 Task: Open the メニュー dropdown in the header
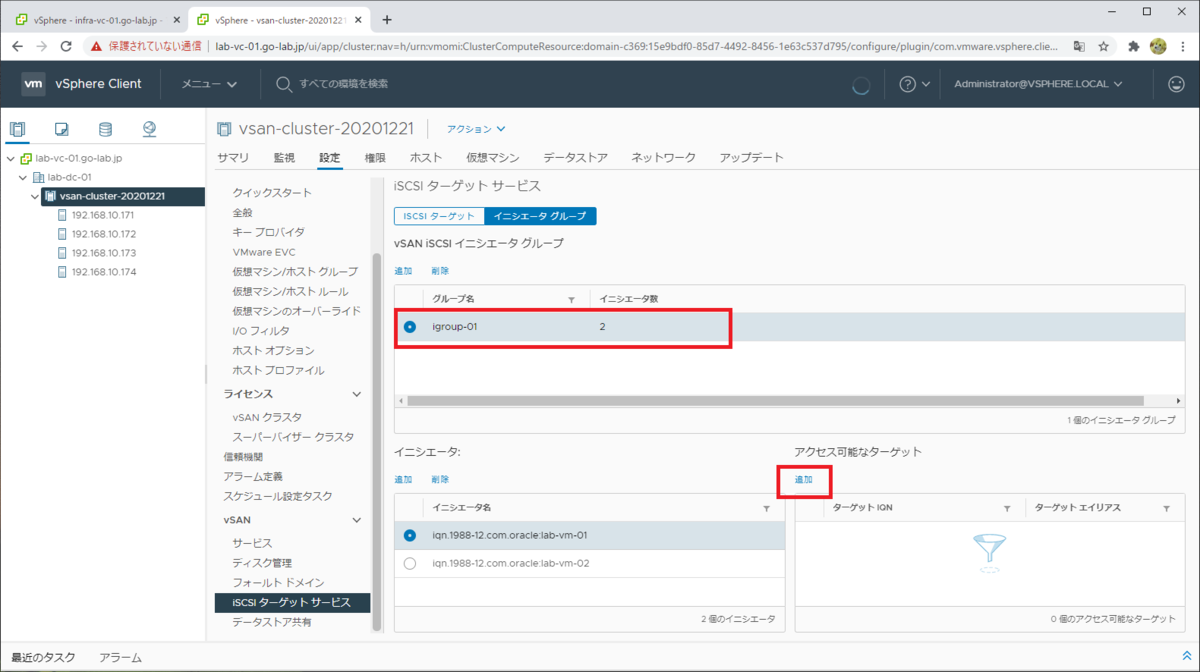(x=209, y=84)
